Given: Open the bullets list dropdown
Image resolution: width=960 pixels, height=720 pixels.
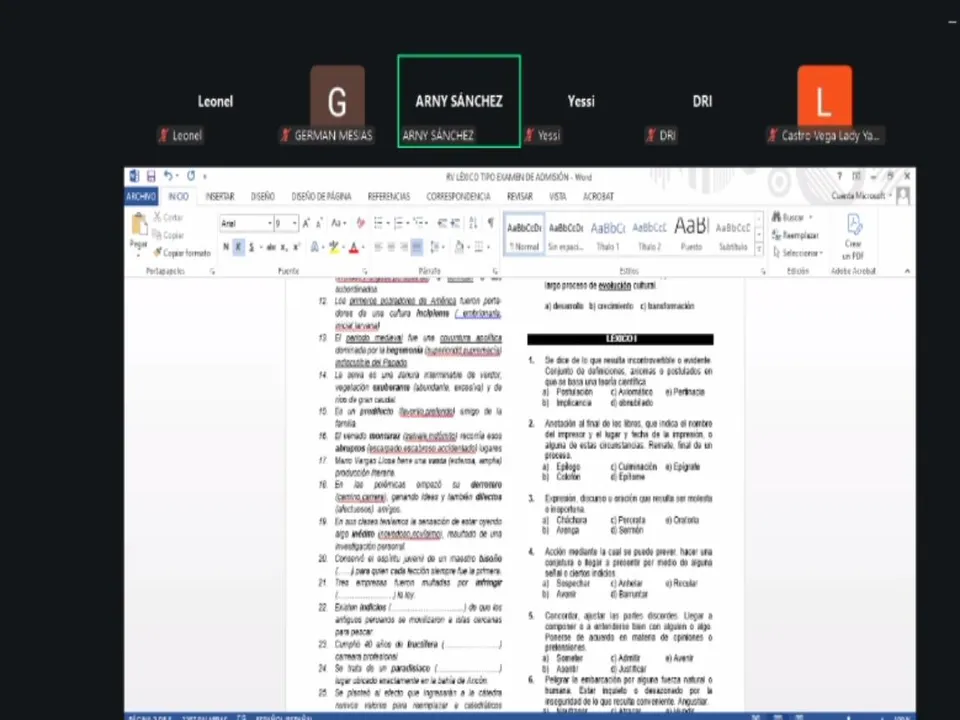Looking at the screenshot, I should click(388, 223).
